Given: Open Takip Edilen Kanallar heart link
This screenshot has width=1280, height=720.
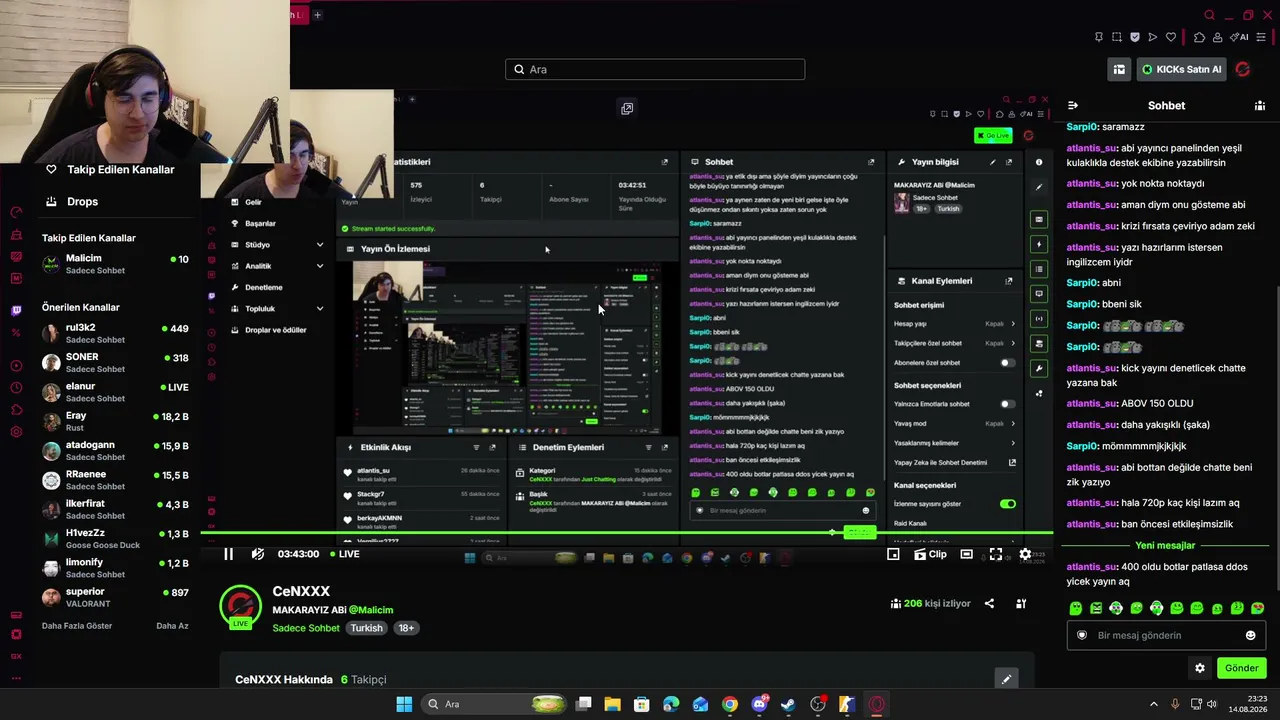Looking at the screenshot, I should click(111, 169).
